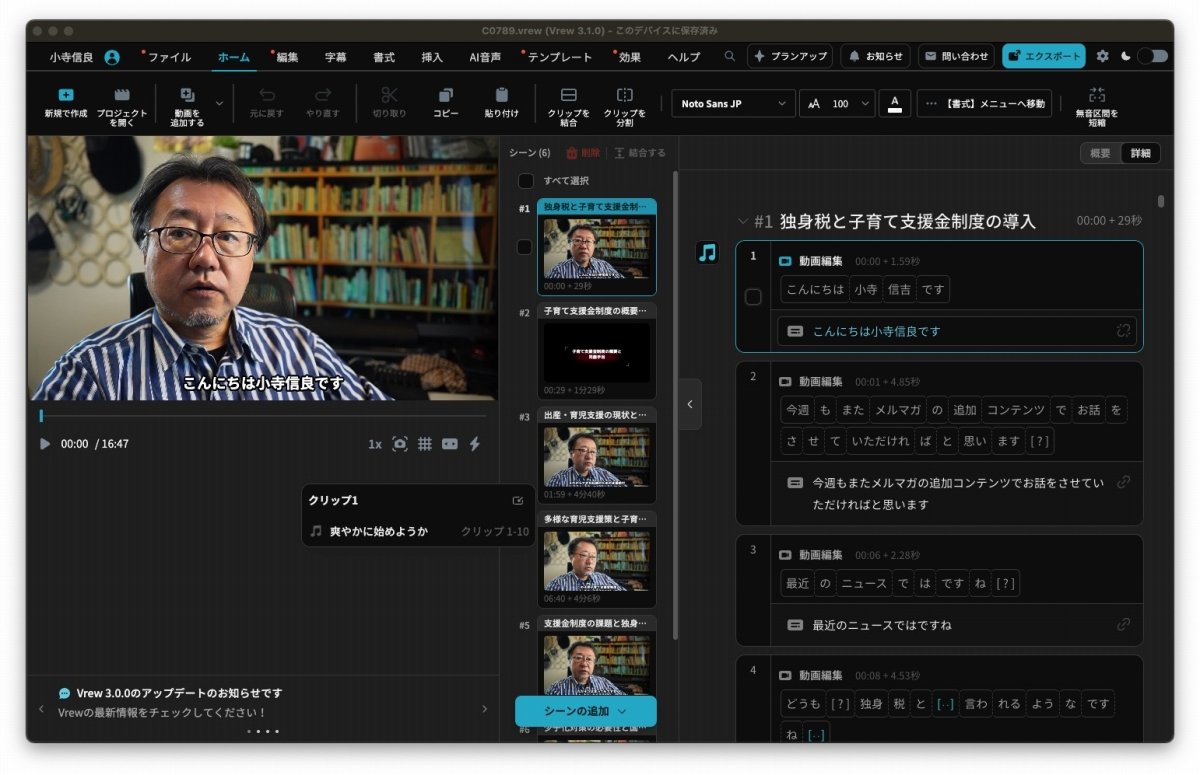Show the grid overlay icon under the preview
1200x775 pixels.
pyautogui.click(x=425, y=442)
